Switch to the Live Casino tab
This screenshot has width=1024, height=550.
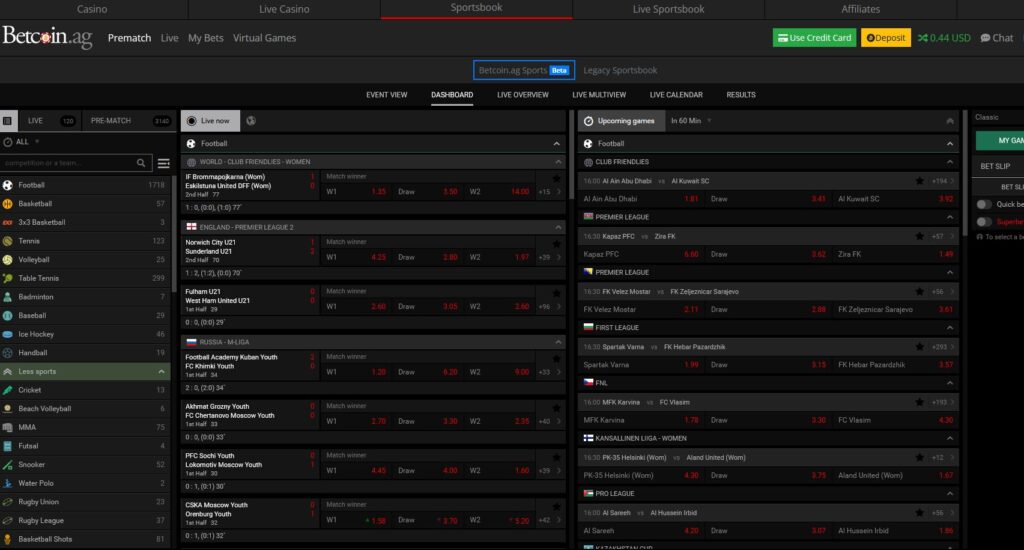point(284,9)
